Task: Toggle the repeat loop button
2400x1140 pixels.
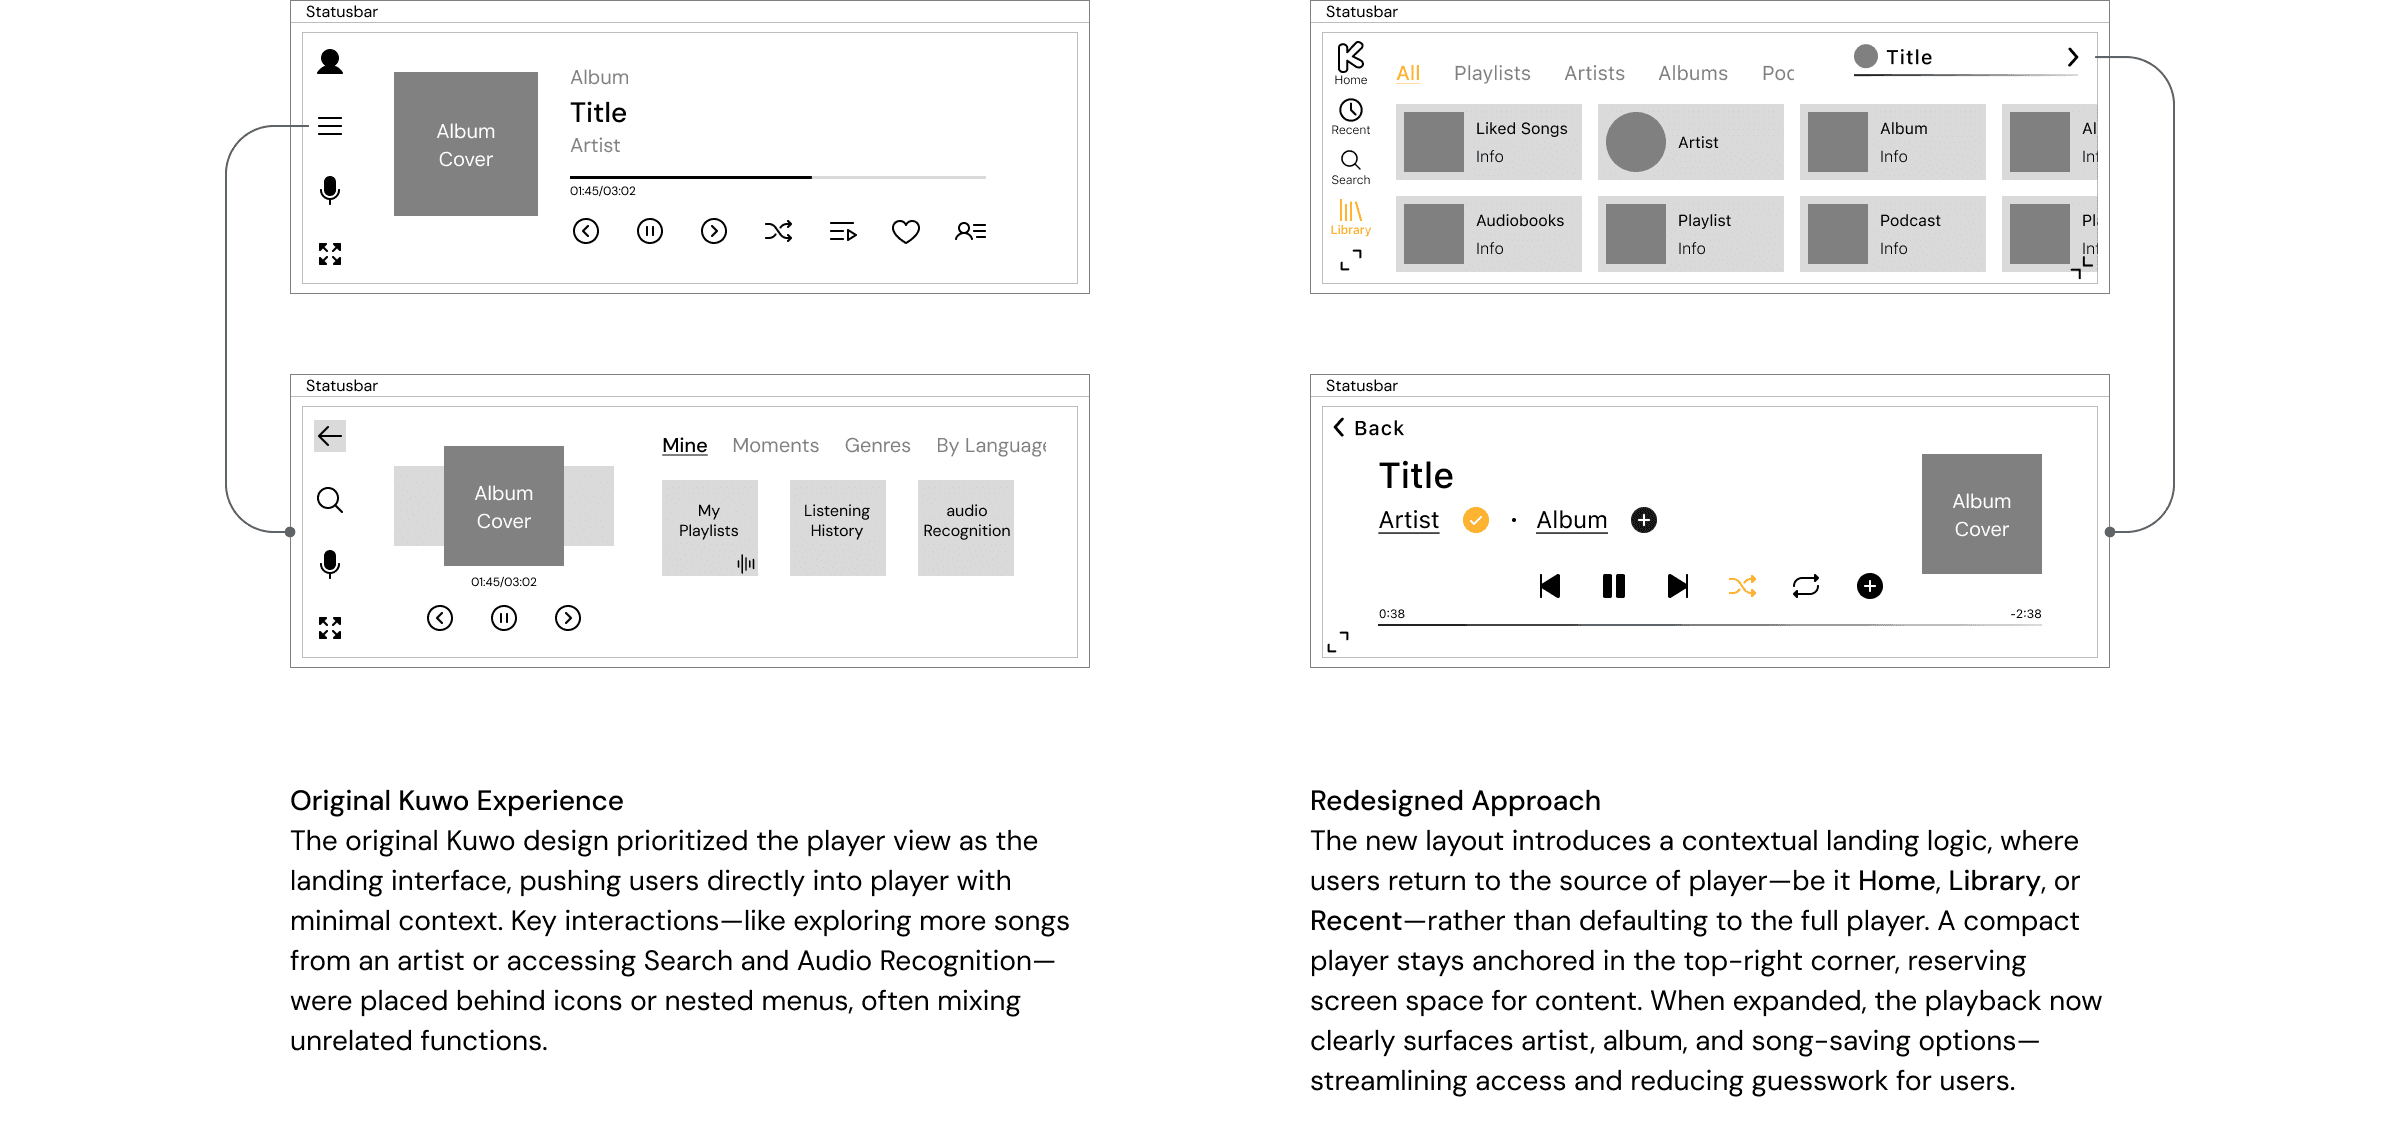Action: click(1806, 586)
